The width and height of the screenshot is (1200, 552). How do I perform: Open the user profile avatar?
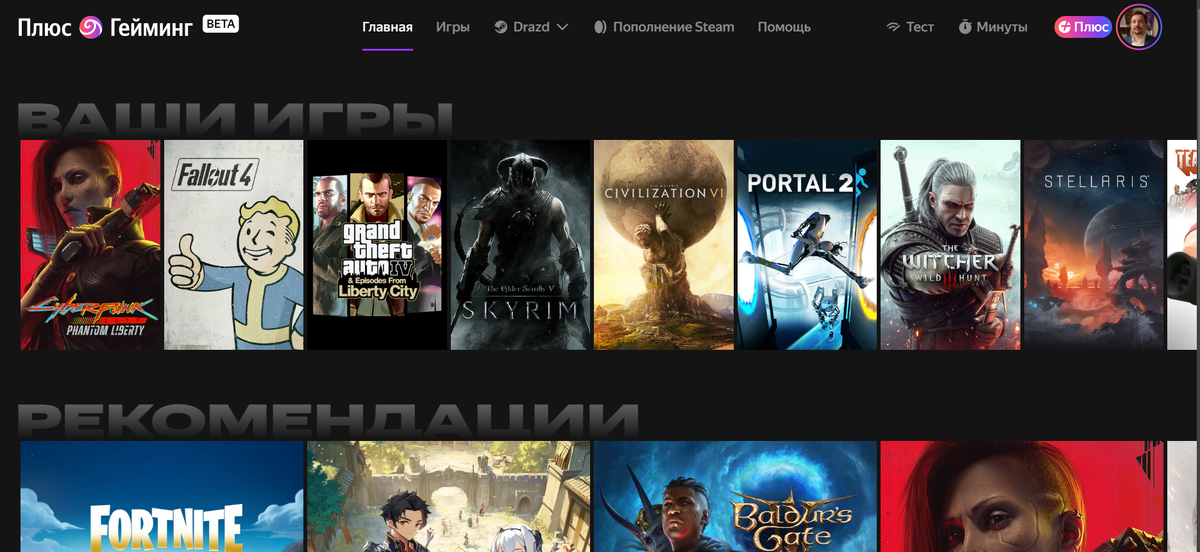pyautogui.click(x=1139, y=27)
